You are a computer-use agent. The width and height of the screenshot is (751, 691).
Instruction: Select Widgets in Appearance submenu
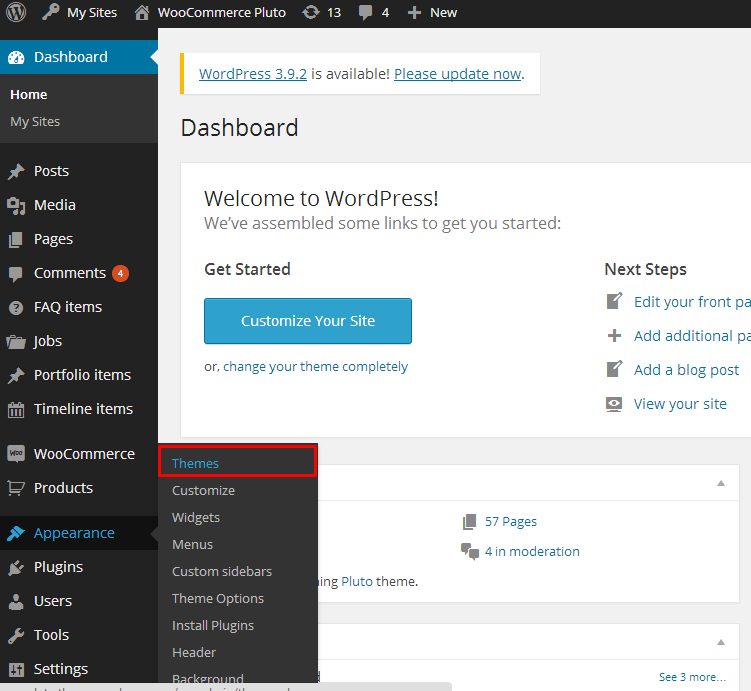tap(196, 518)
